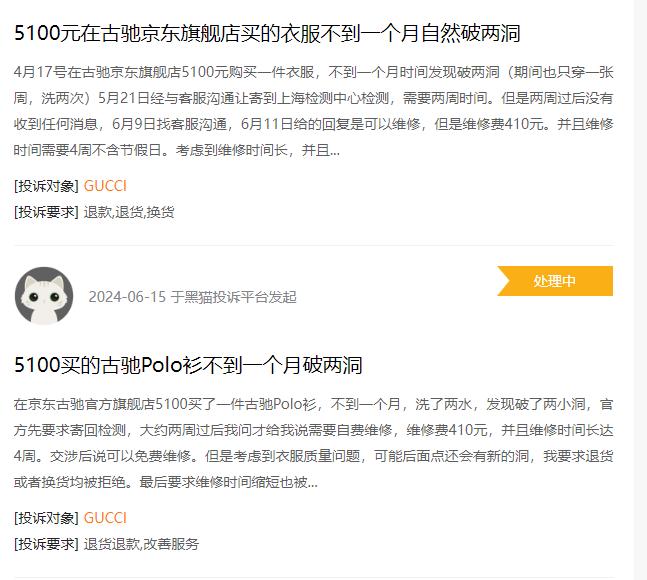
Task: Click the 2024-06-15 posting date
Action: pos(127,297)
